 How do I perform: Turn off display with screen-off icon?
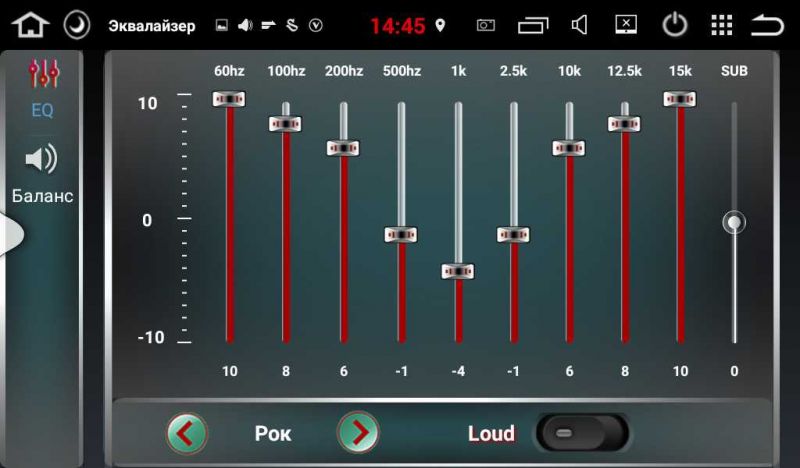pyautogui.click(x=626, y=24)
